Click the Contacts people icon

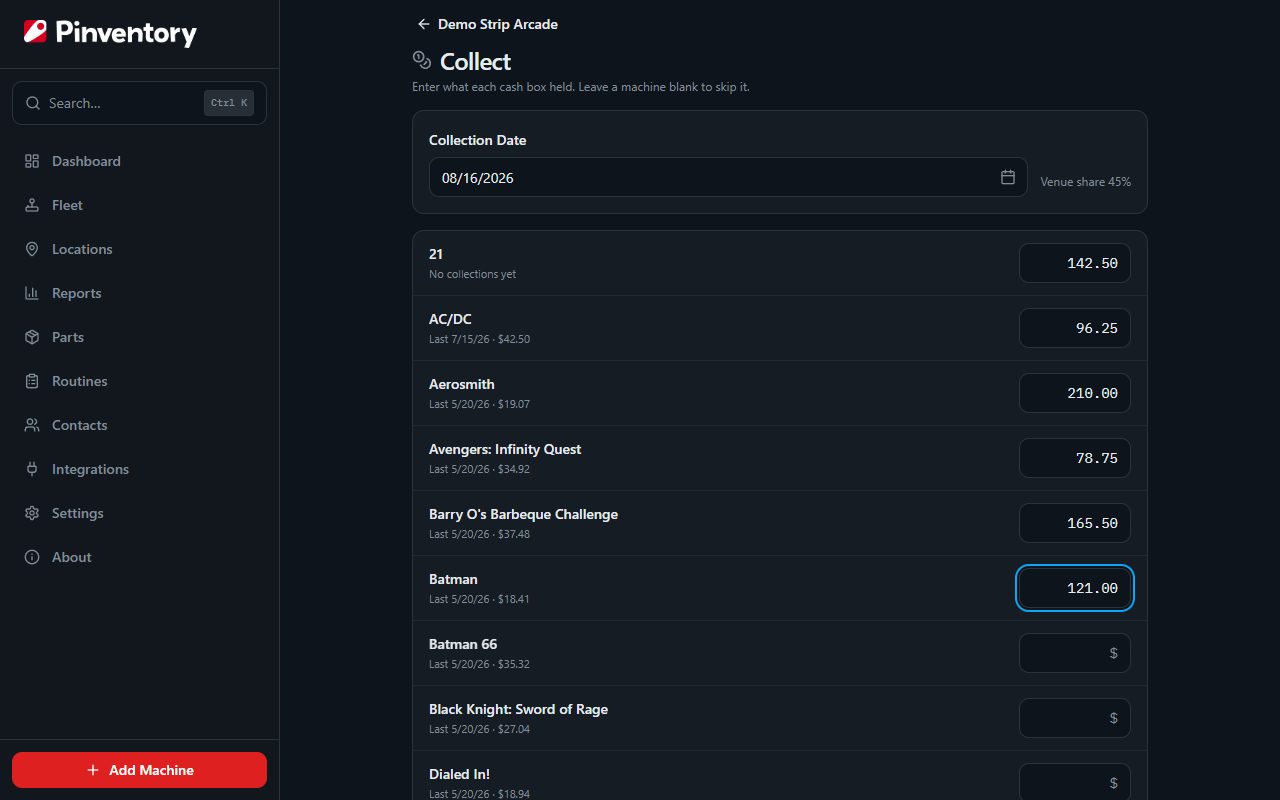[x=32, y=425]
